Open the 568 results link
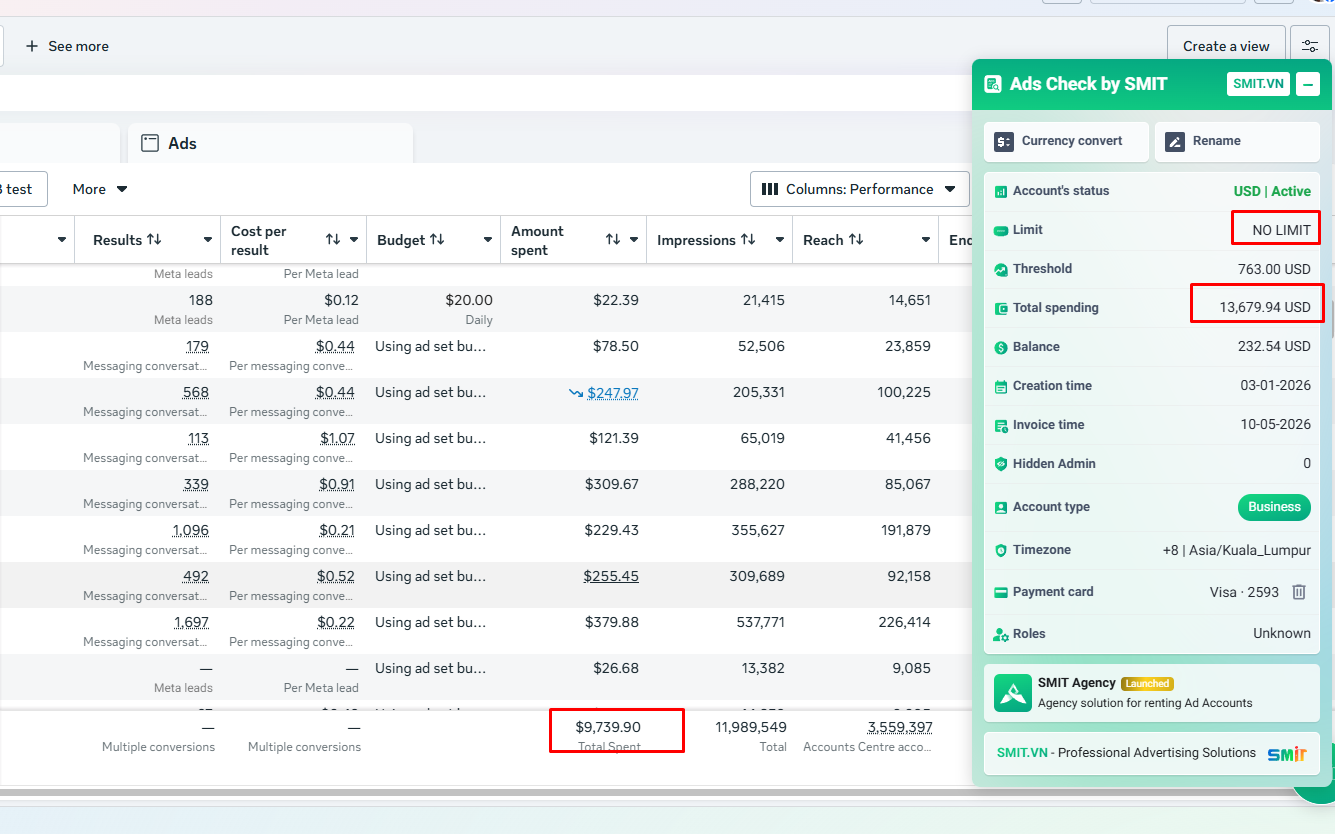The image size is (1335, 834). (196, 393)
